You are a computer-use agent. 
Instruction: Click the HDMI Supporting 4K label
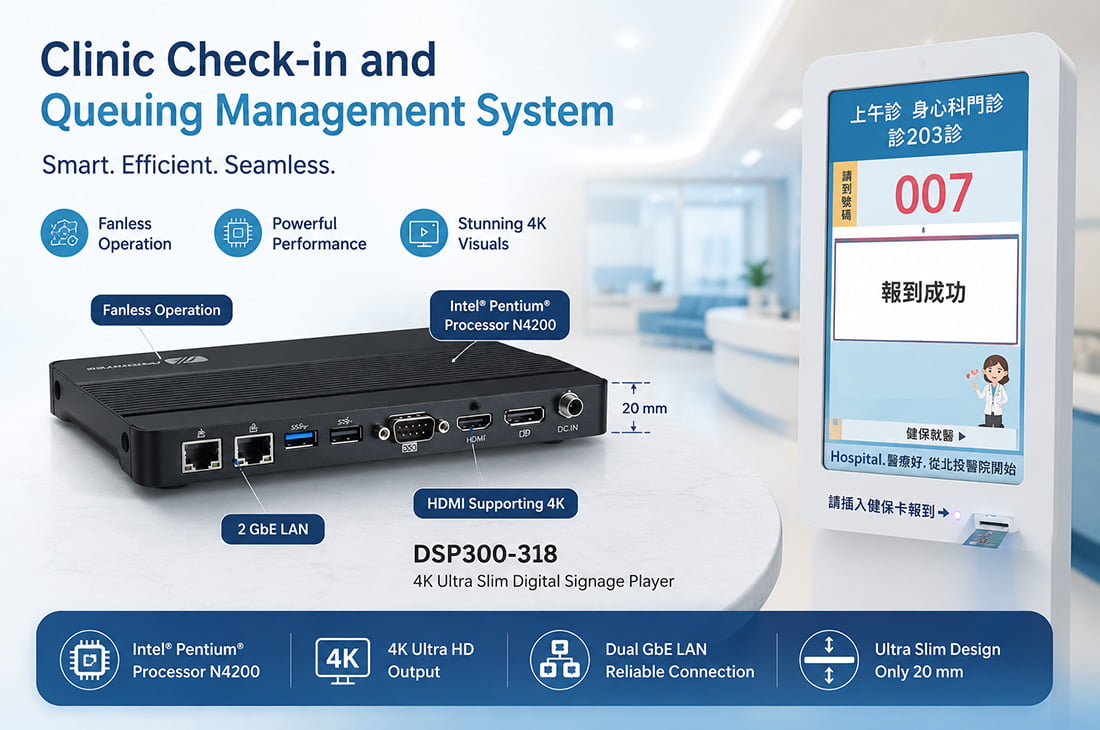[495, 503]
